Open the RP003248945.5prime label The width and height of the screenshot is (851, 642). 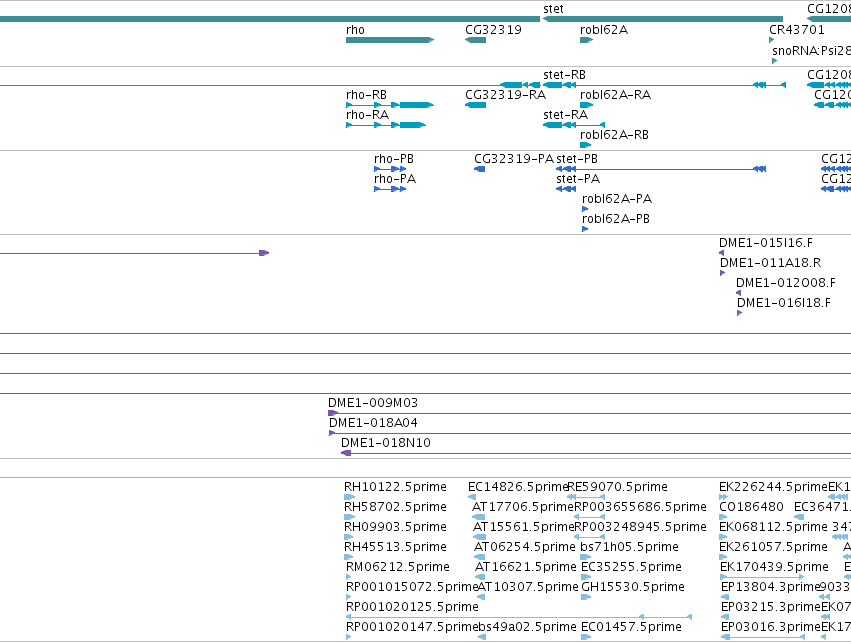point(640,527)
